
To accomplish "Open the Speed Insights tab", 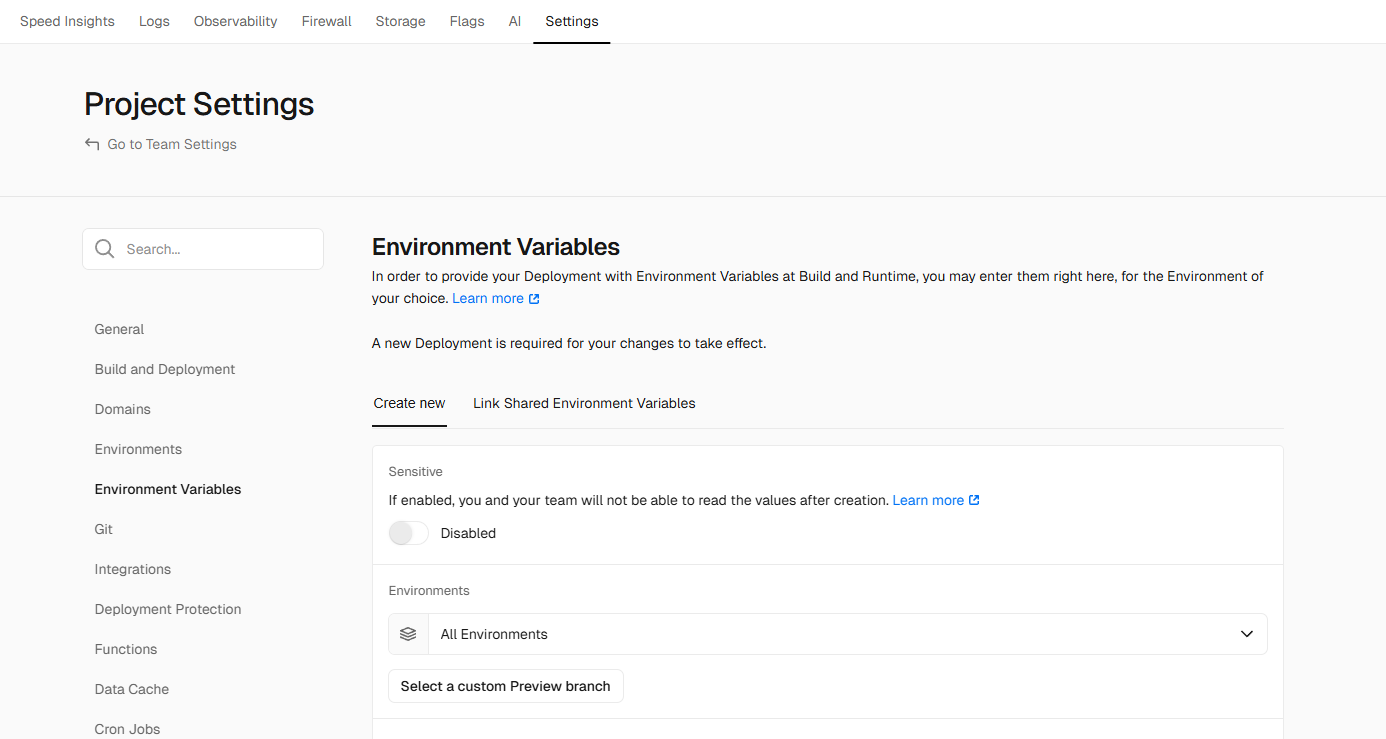I will pyautogui.click(x=67, y=21).
